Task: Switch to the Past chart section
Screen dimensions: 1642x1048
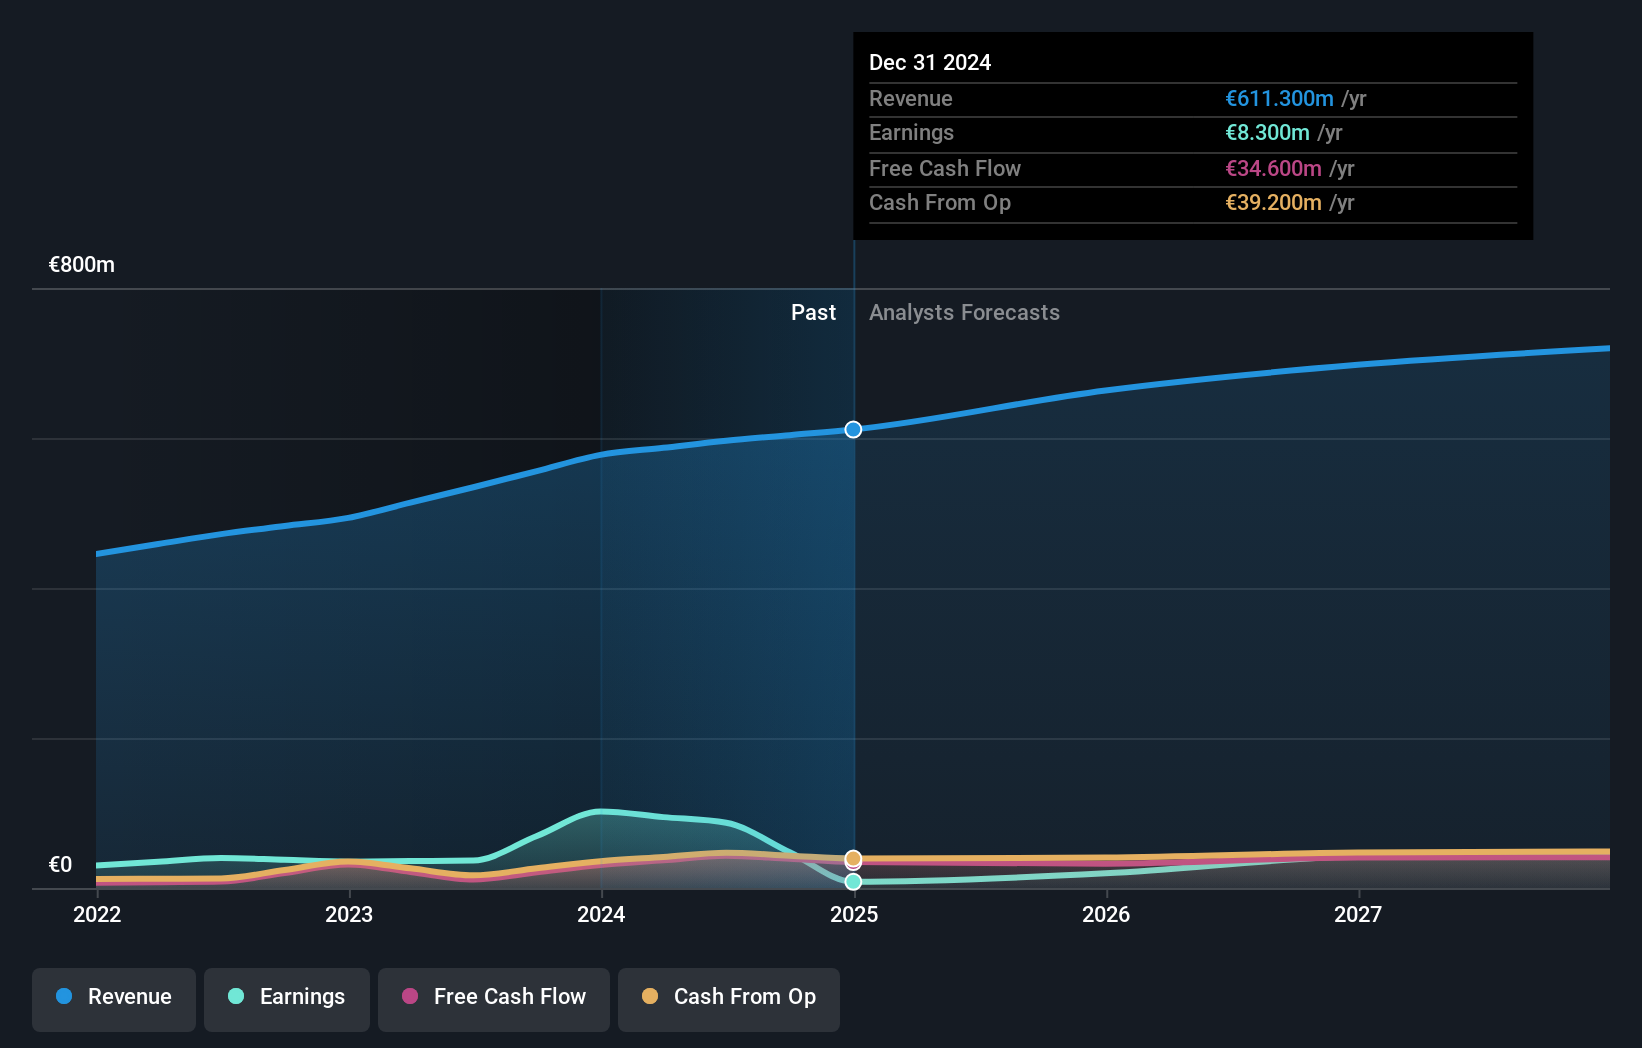Action: [813, 312]
